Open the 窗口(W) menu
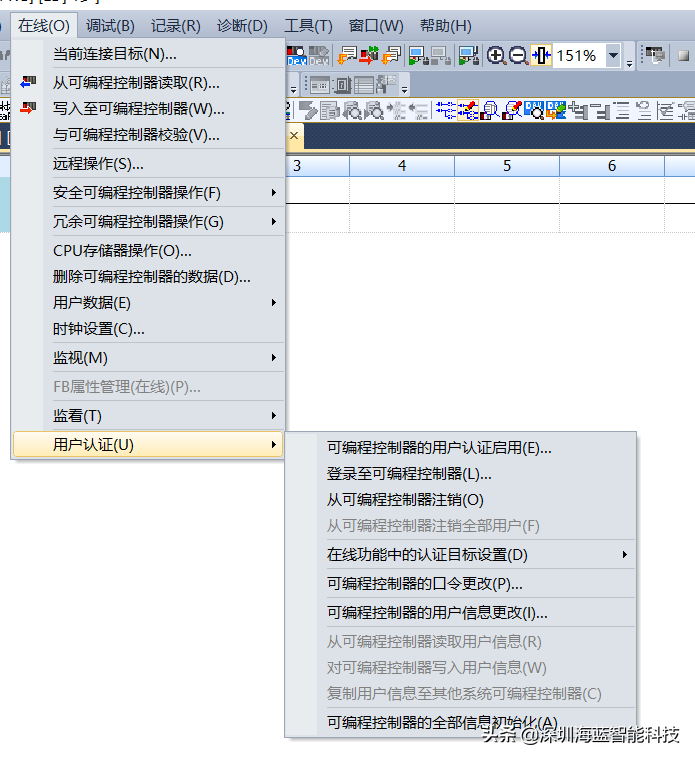 pos(376,26)
